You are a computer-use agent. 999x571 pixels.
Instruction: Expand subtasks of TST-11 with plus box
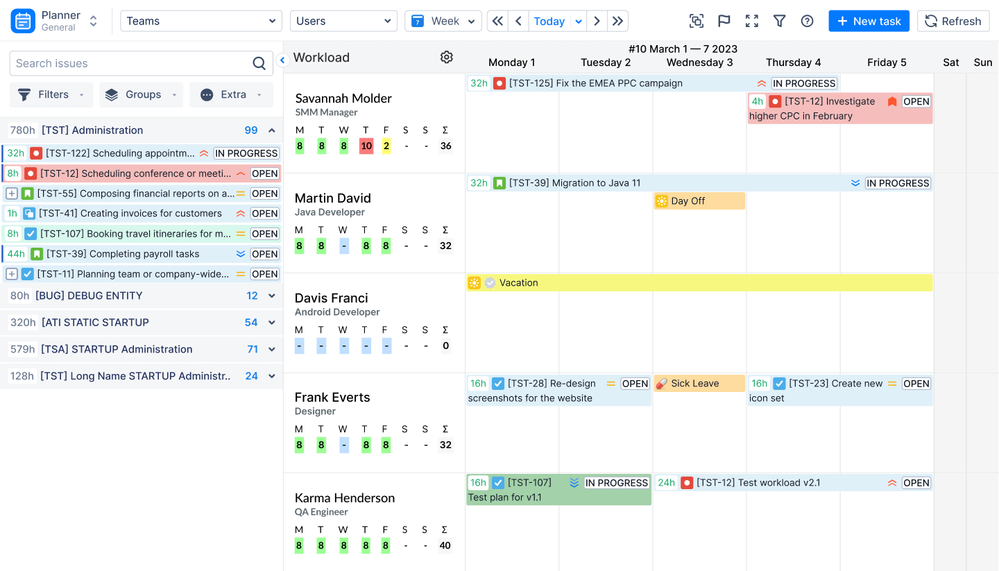11,274
